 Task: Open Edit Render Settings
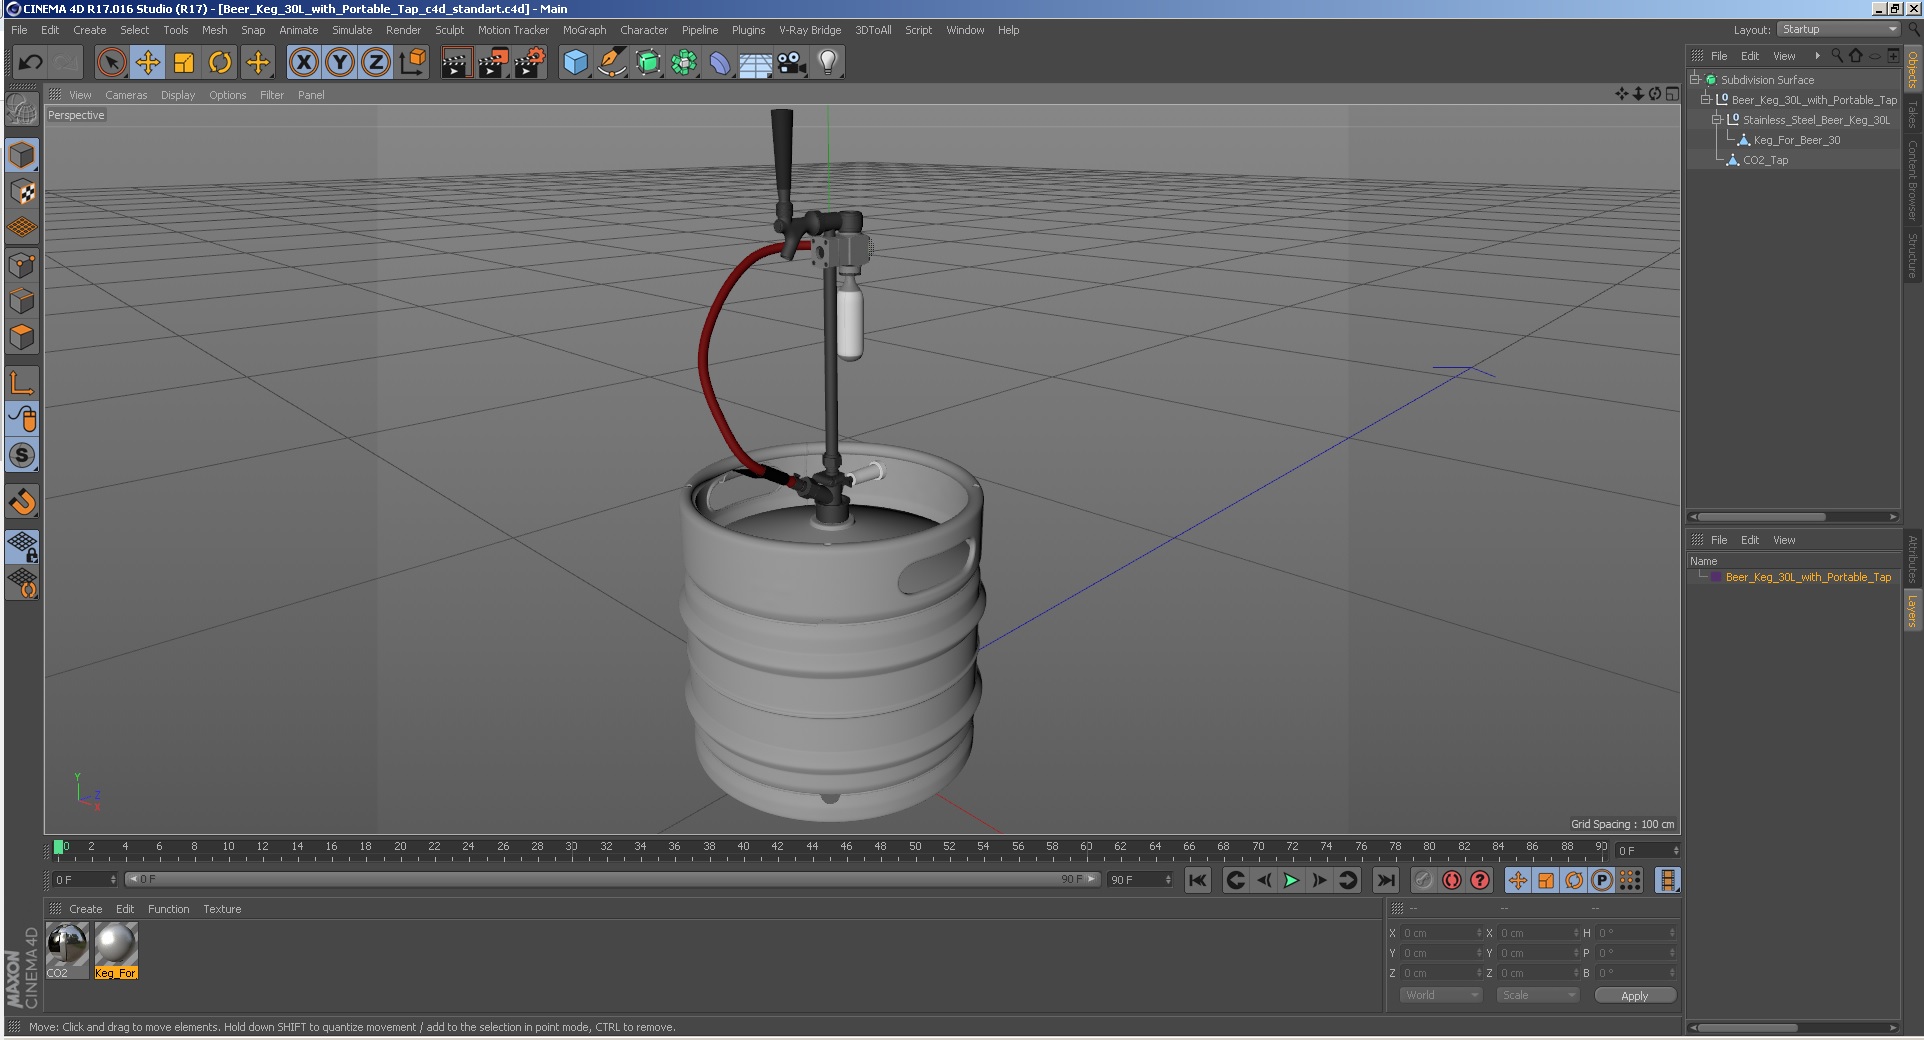530,63
